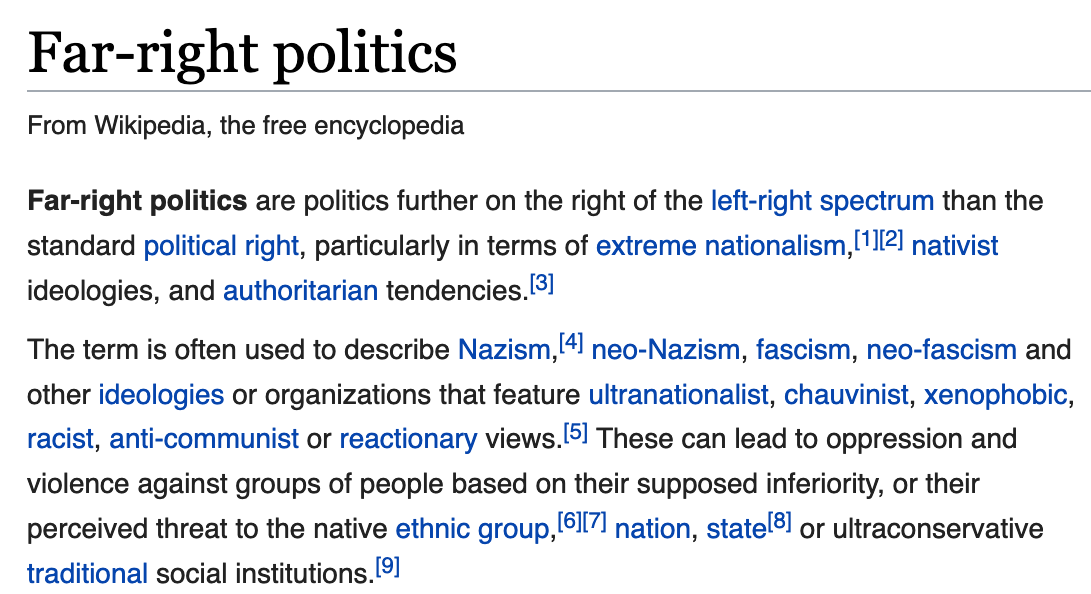
Task: Click the ultranationalist link
Action: point(678,394)
